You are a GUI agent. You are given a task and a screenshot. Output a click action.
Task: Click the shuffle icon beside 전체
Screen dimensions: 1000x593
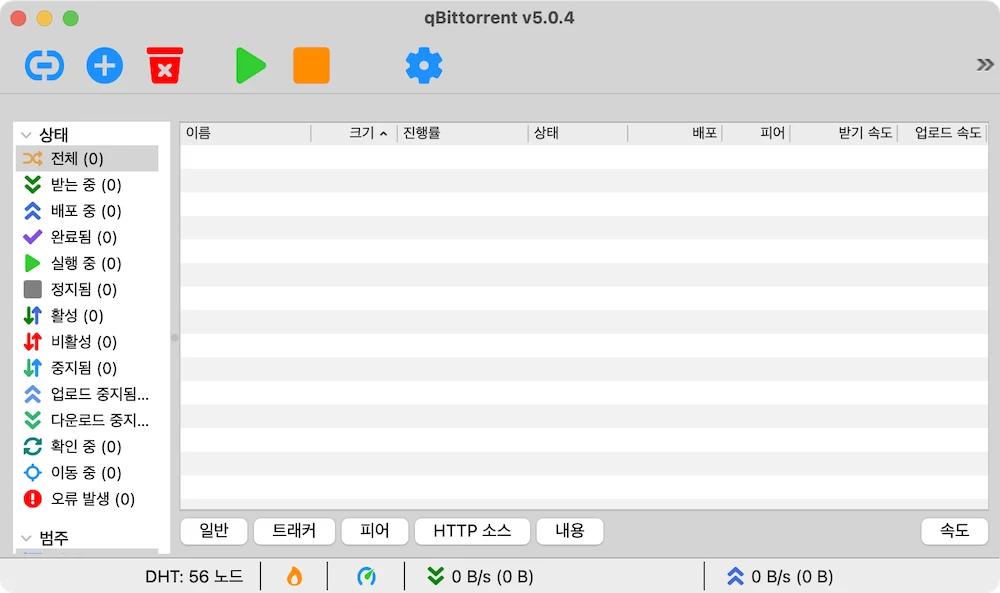pyautogui.click(x=33, y=158)
